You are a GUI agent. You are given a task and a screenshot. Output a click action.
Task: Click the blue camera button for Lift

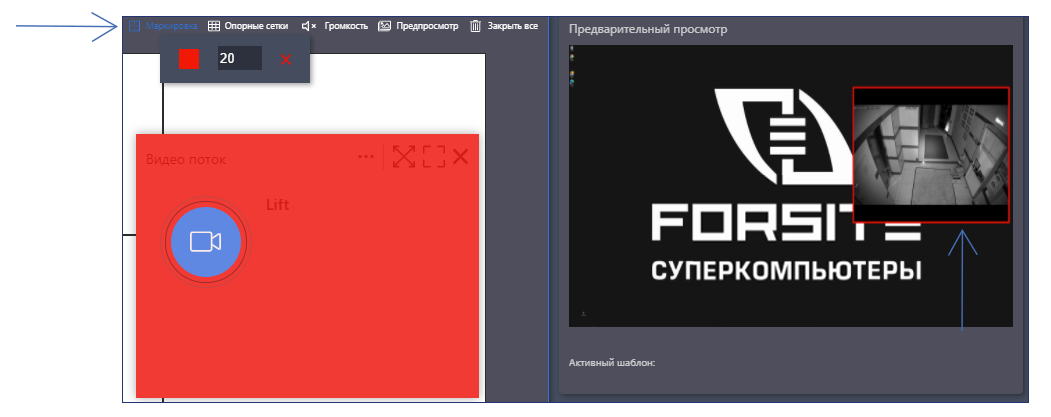pyautogui.click(x=206, y=242)
